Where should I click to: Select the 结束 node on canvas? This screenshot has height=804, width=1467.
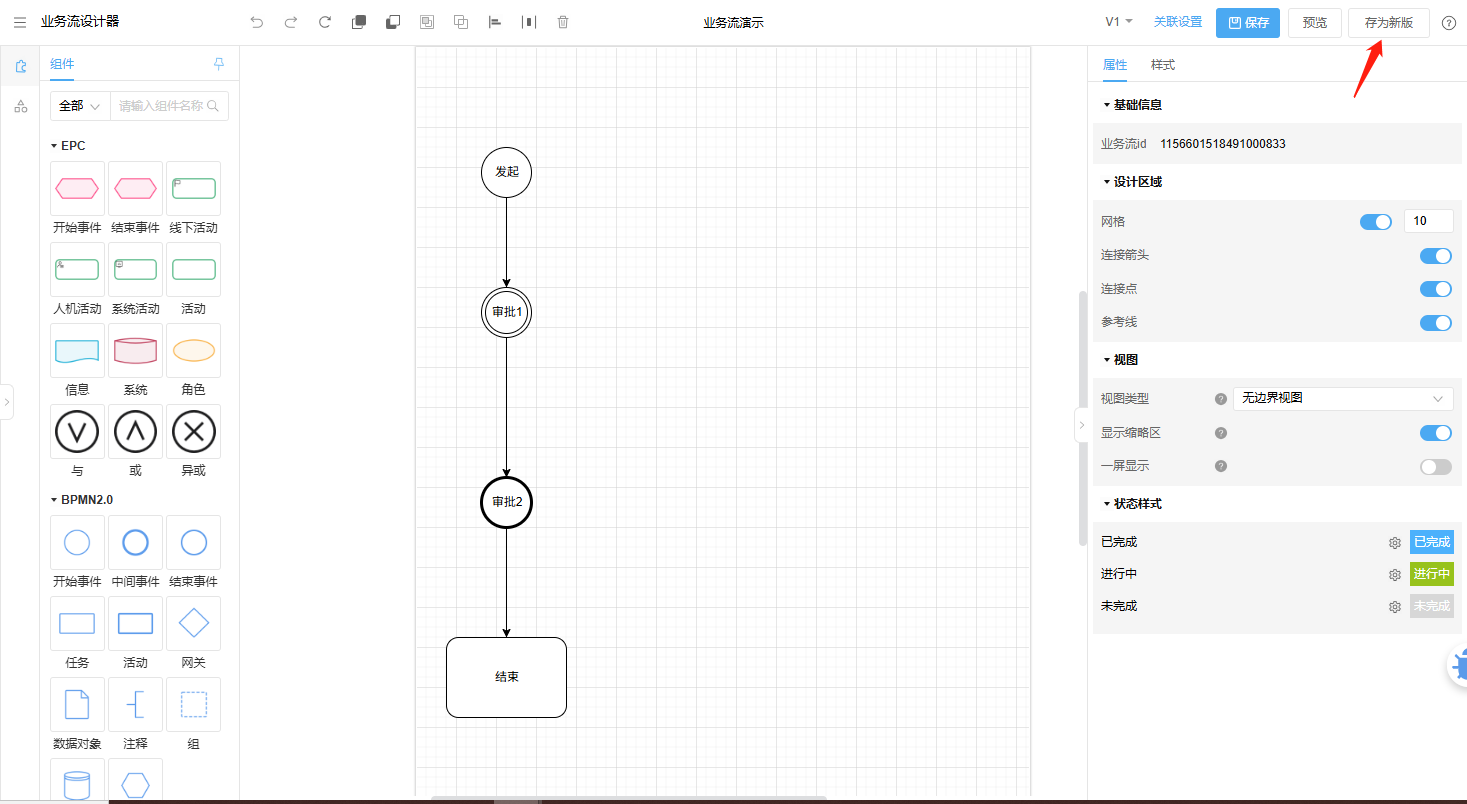point(507,678)
